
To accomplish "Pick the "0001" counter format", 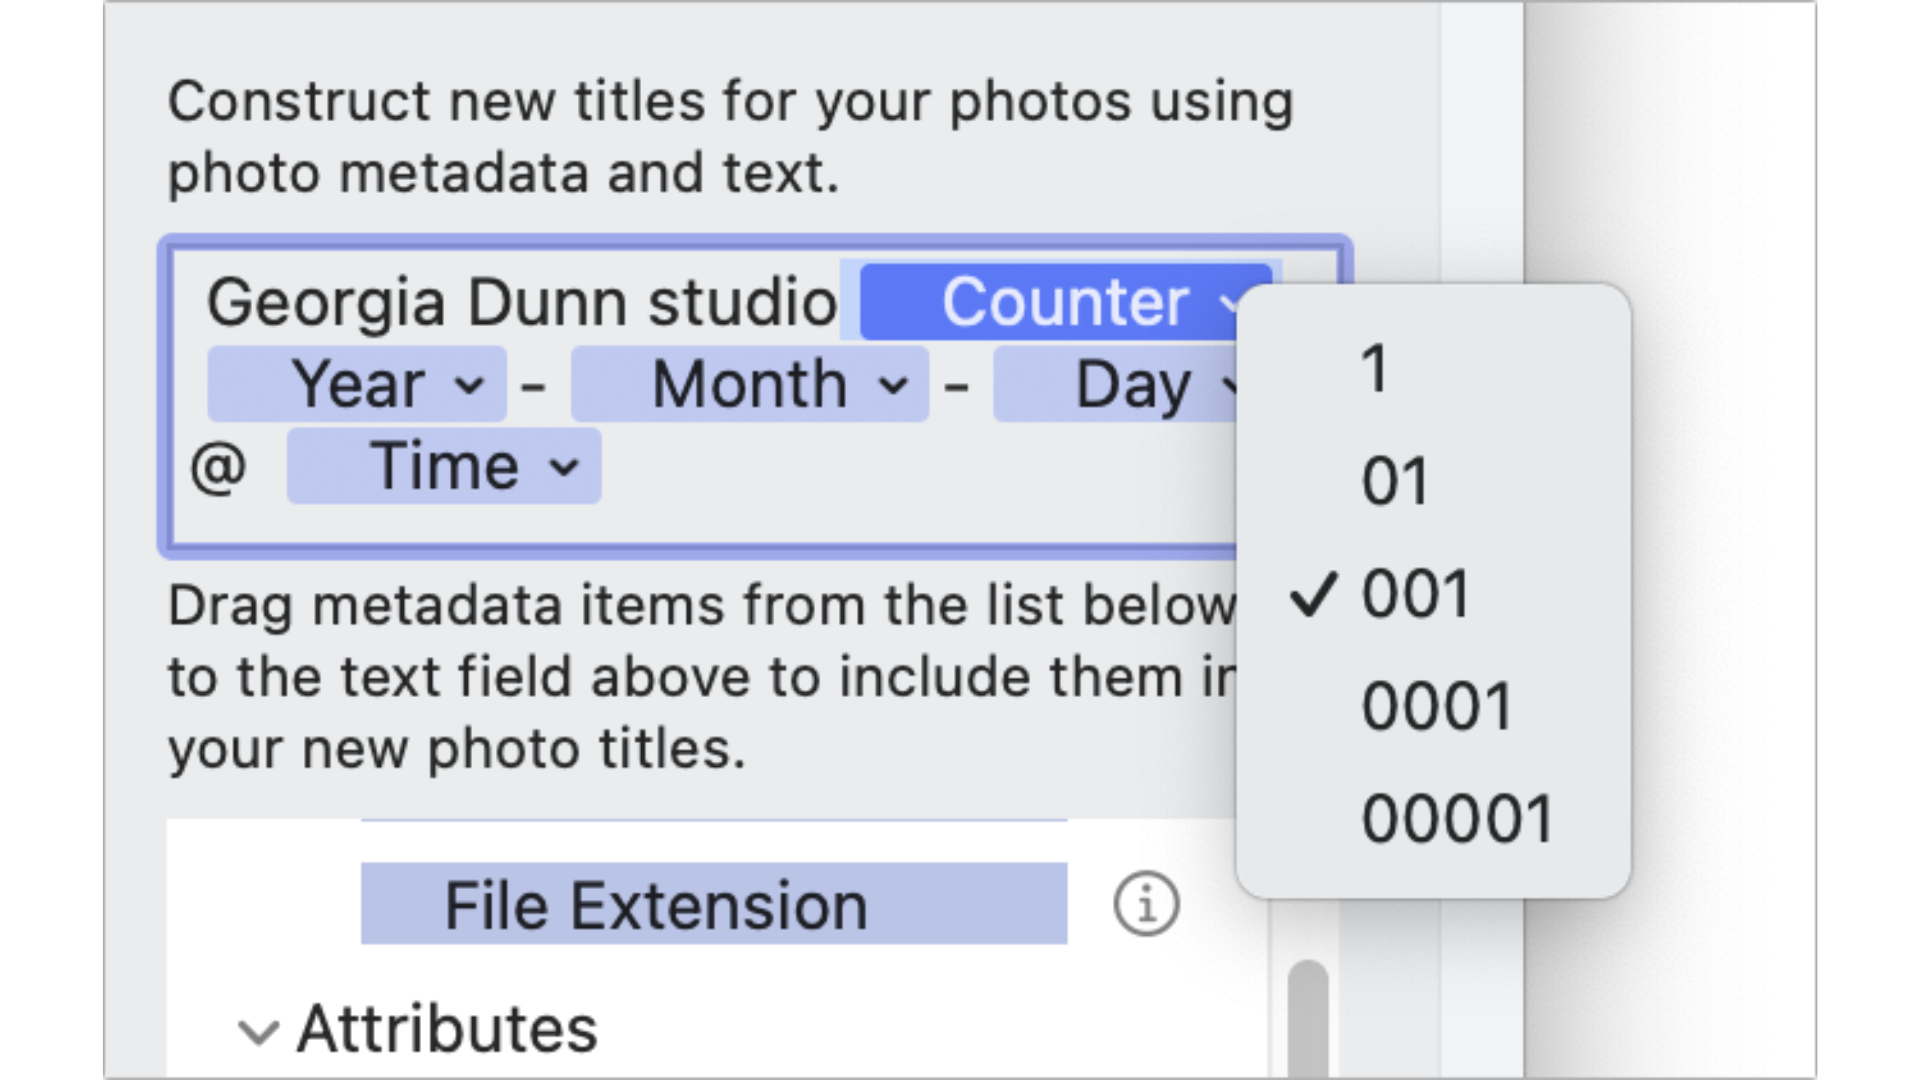I will pos(1436,707).
